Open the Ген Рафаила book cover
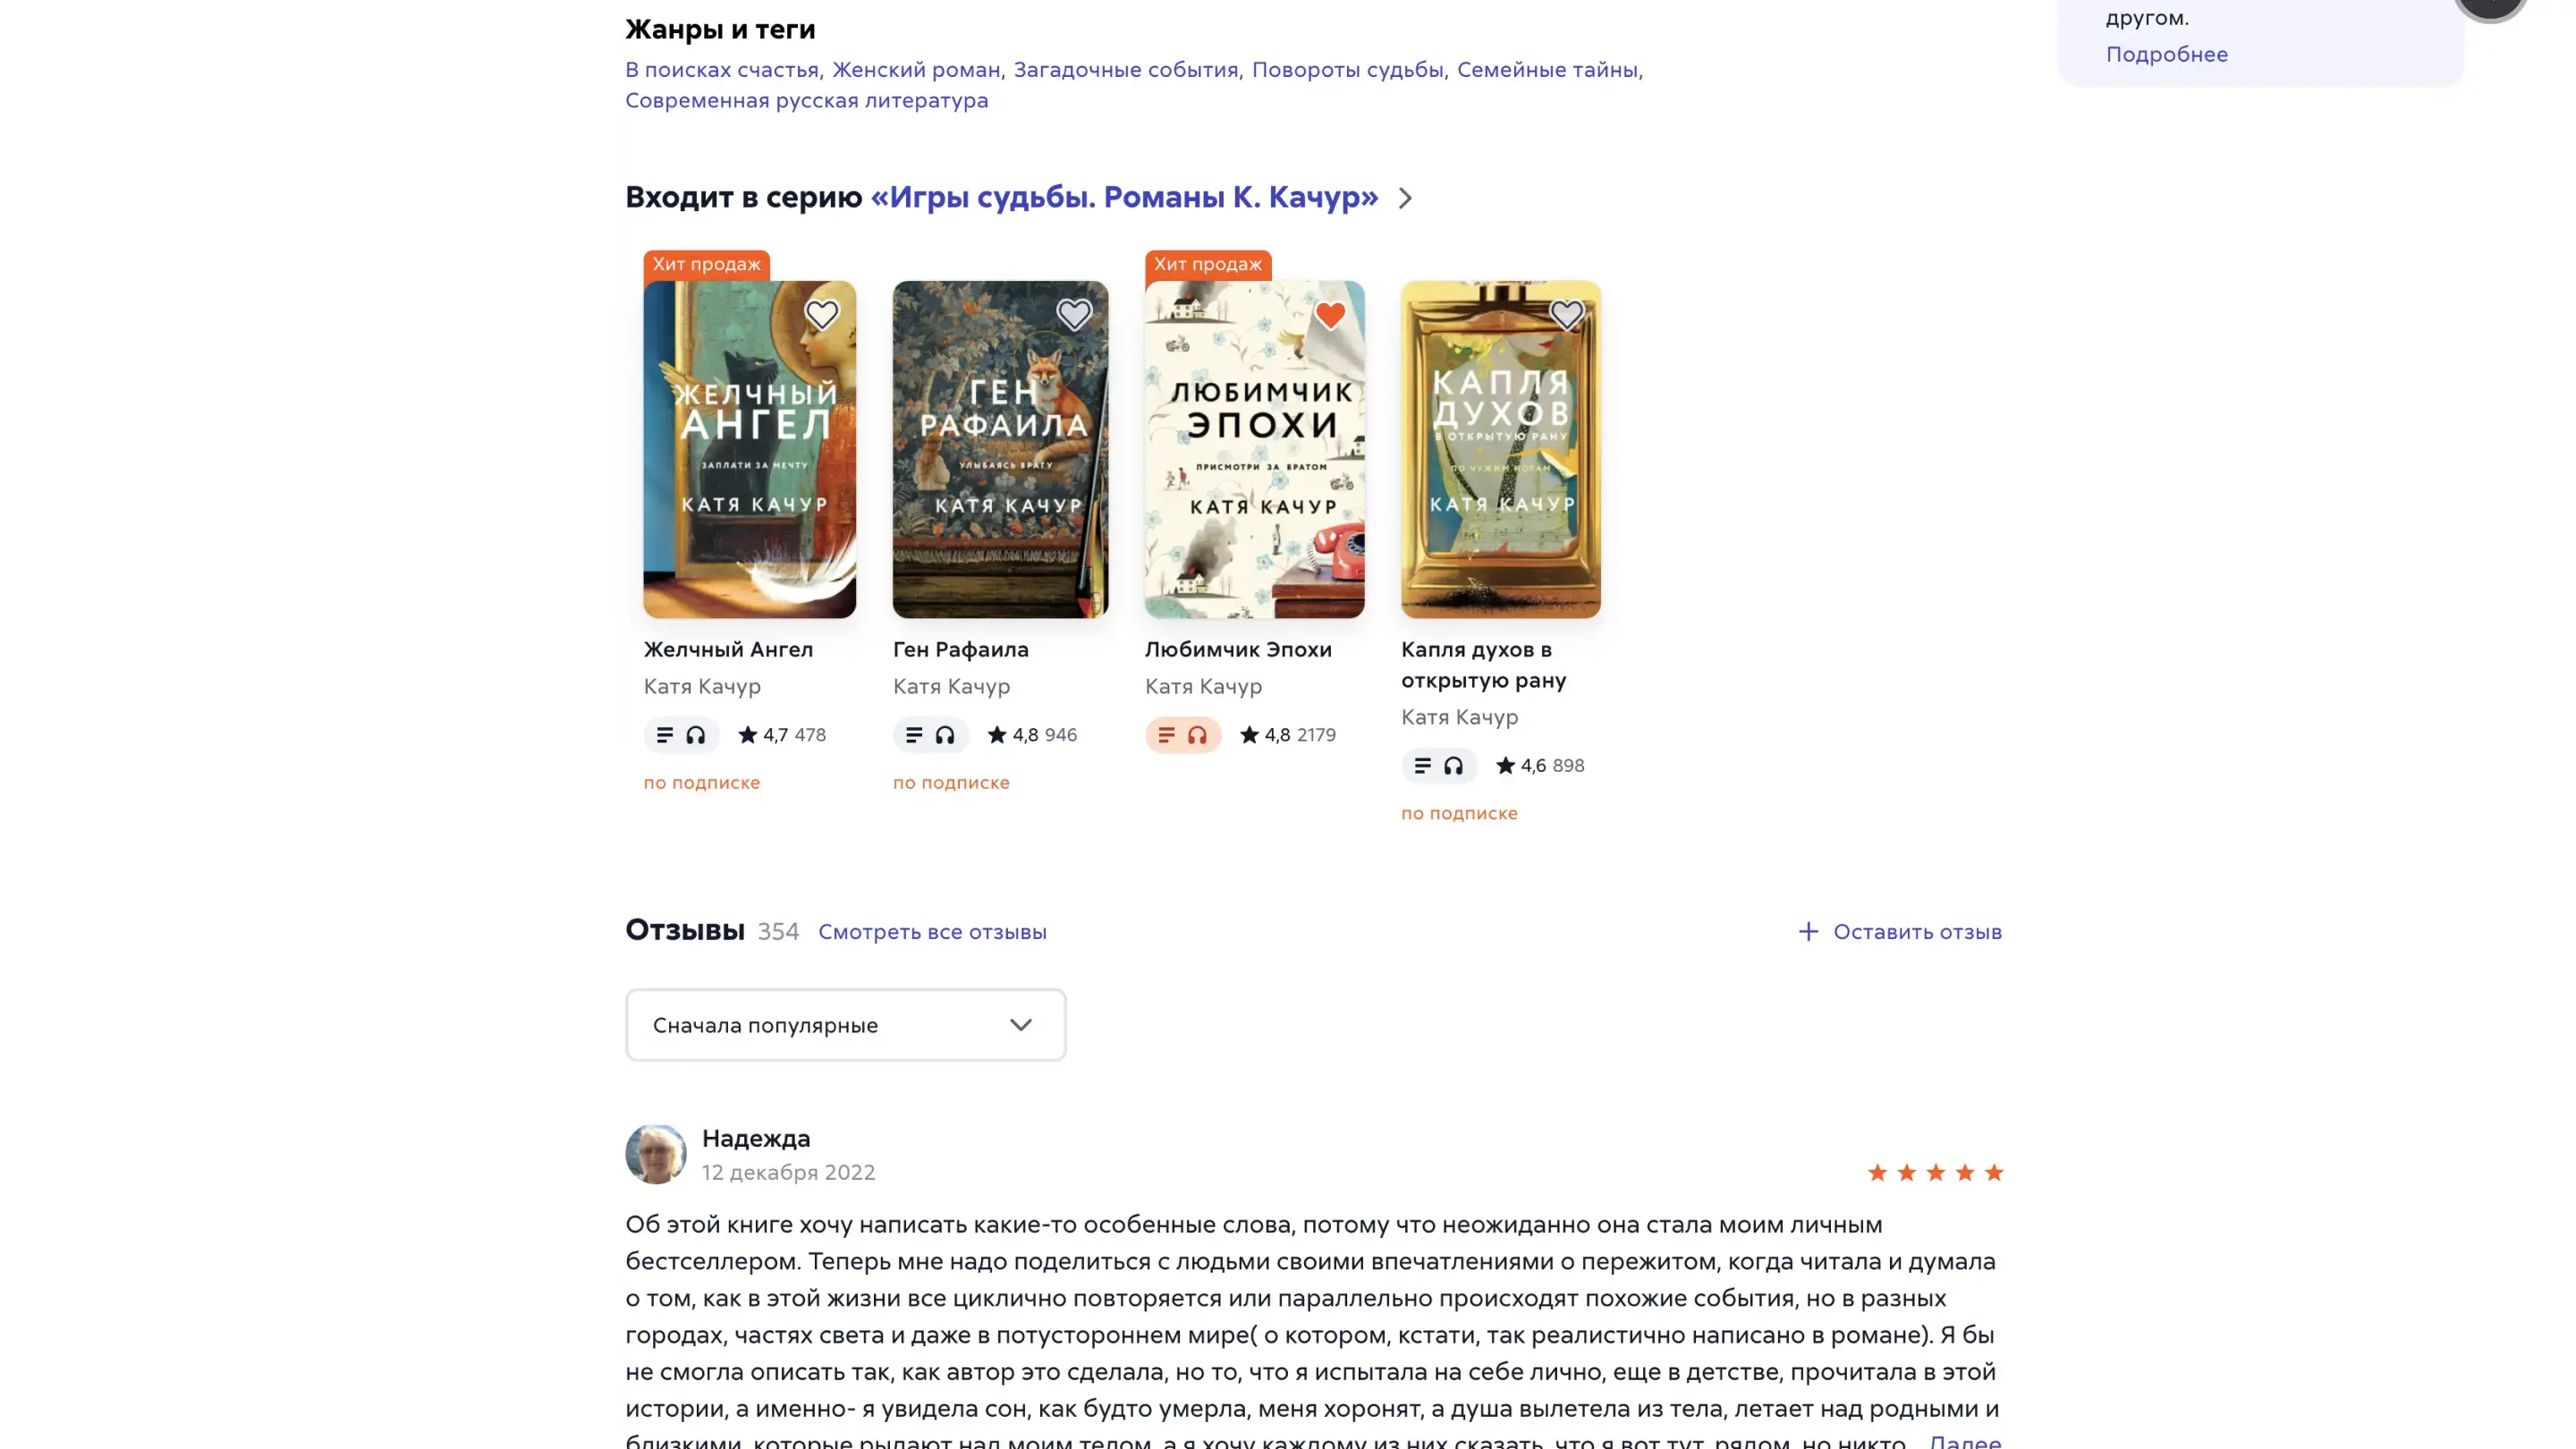The image size is (2576, 1449). (x=1000, y=449)
